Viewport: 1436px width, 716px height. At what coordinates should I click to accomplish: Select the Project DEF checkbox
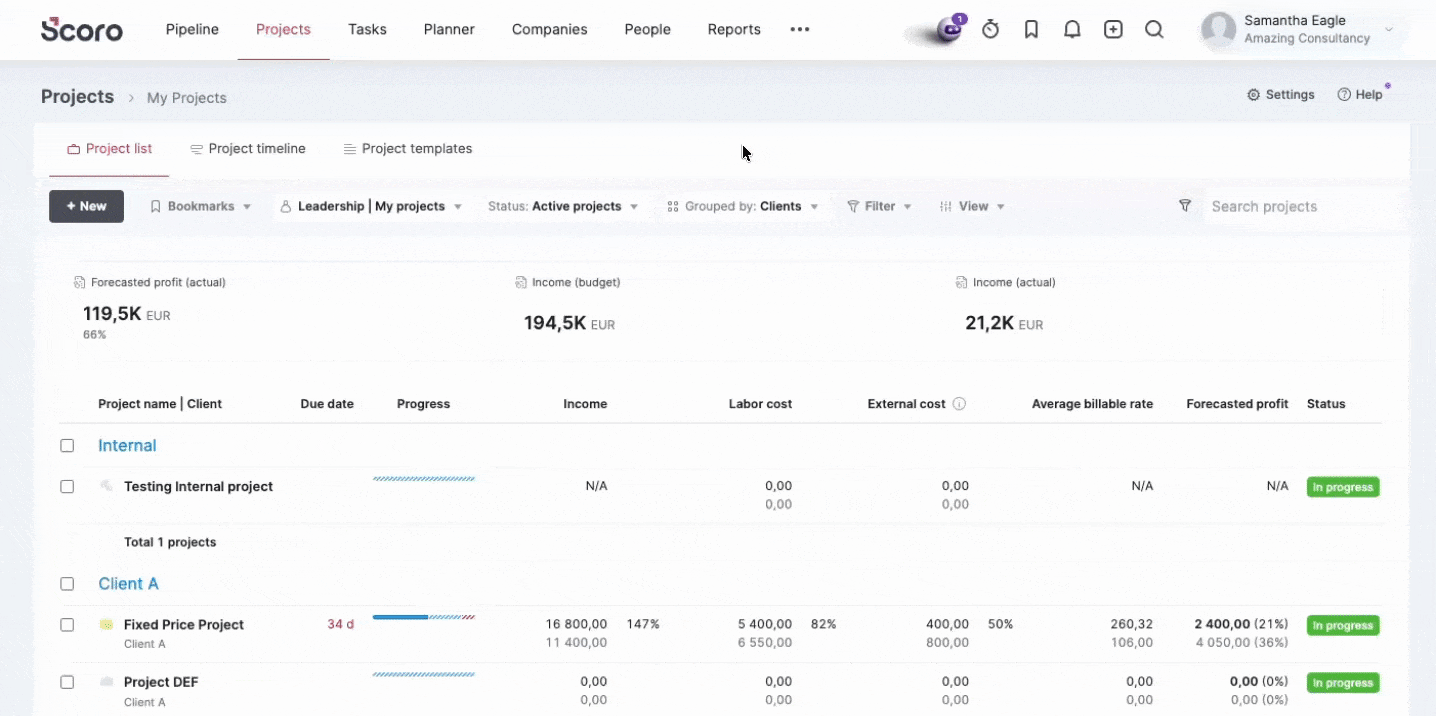click(x=67, y=682)
